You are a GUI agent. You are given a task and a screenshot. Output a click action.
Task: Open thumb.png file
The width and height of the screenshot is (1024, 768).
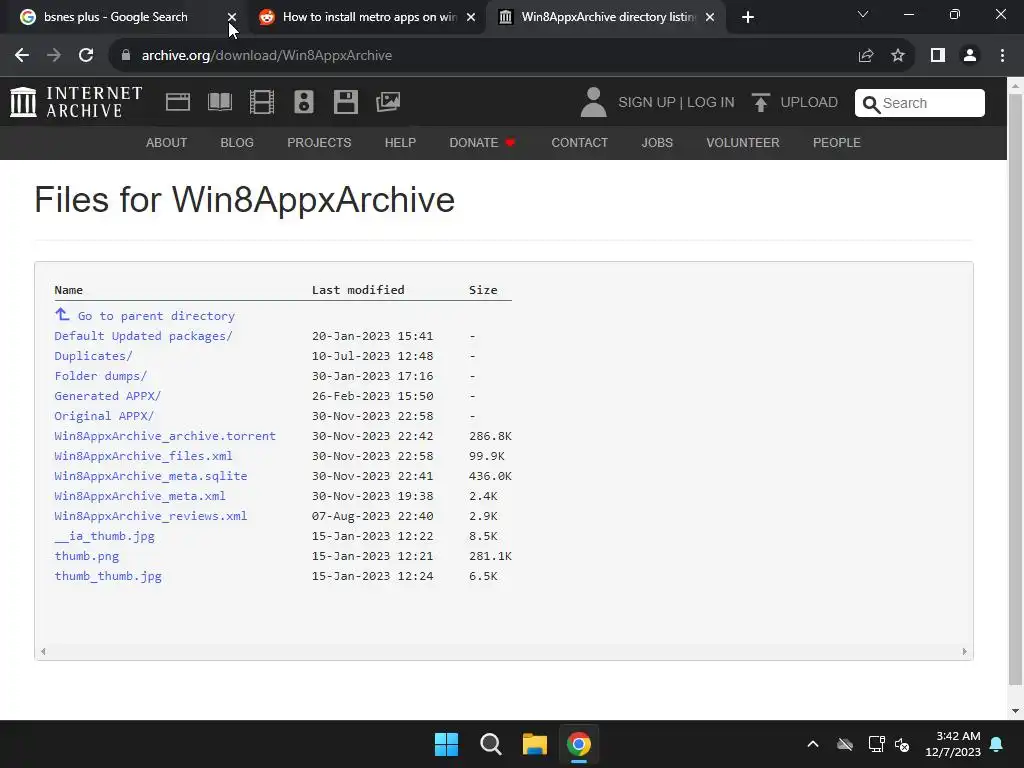click(87, 556)
